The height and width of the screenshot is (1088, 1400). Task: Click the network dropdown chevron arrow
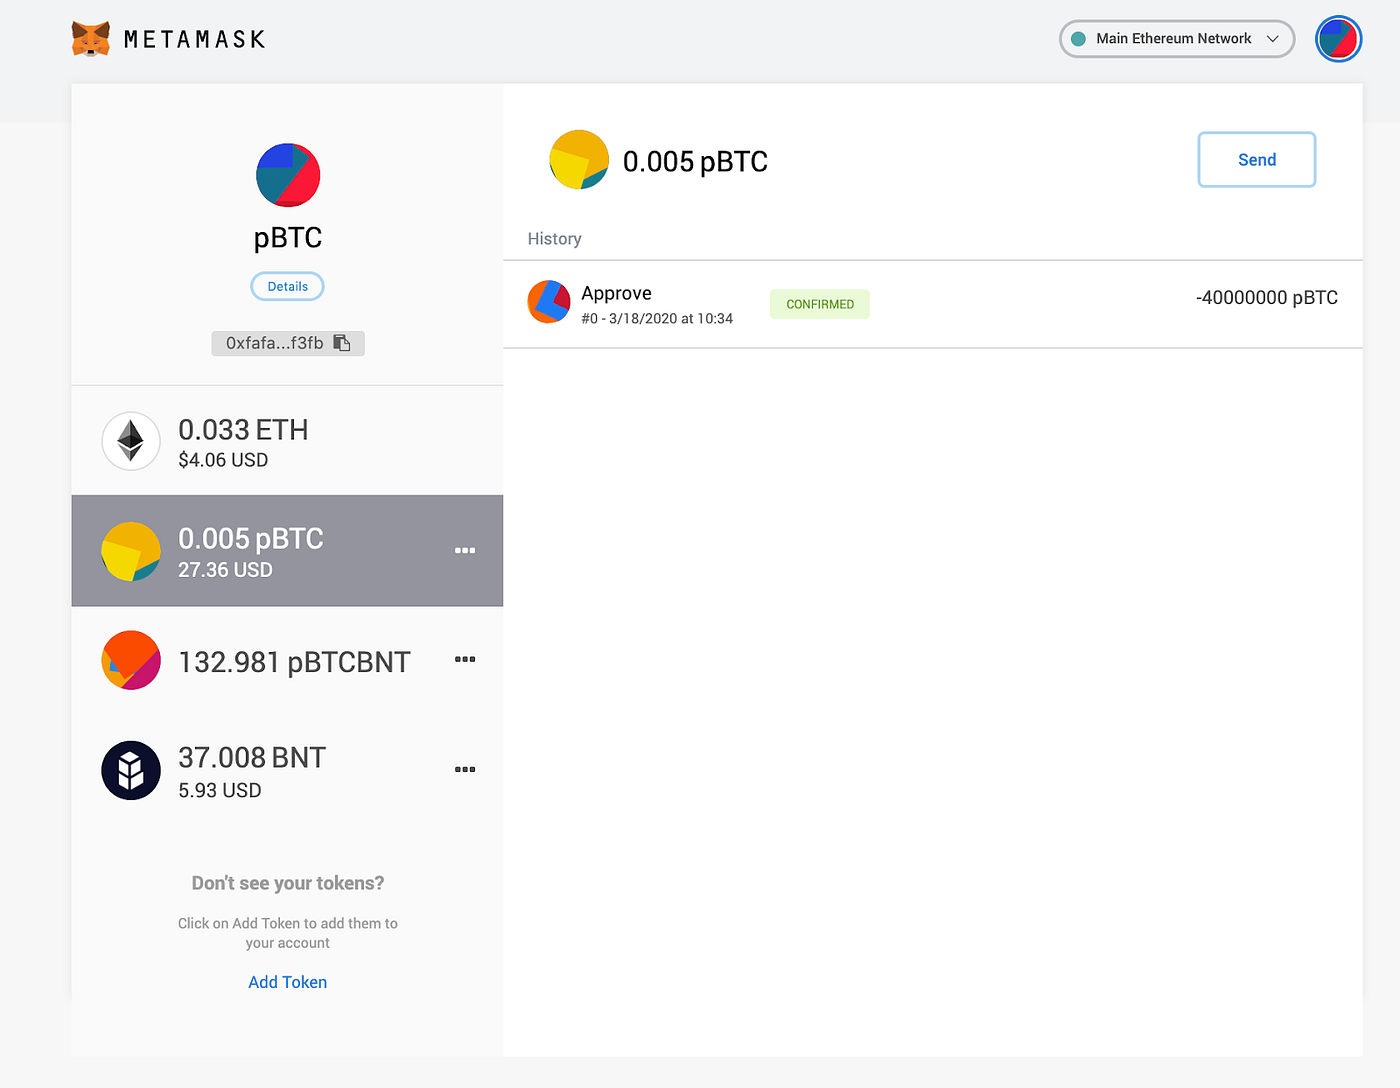point(1273,39)
